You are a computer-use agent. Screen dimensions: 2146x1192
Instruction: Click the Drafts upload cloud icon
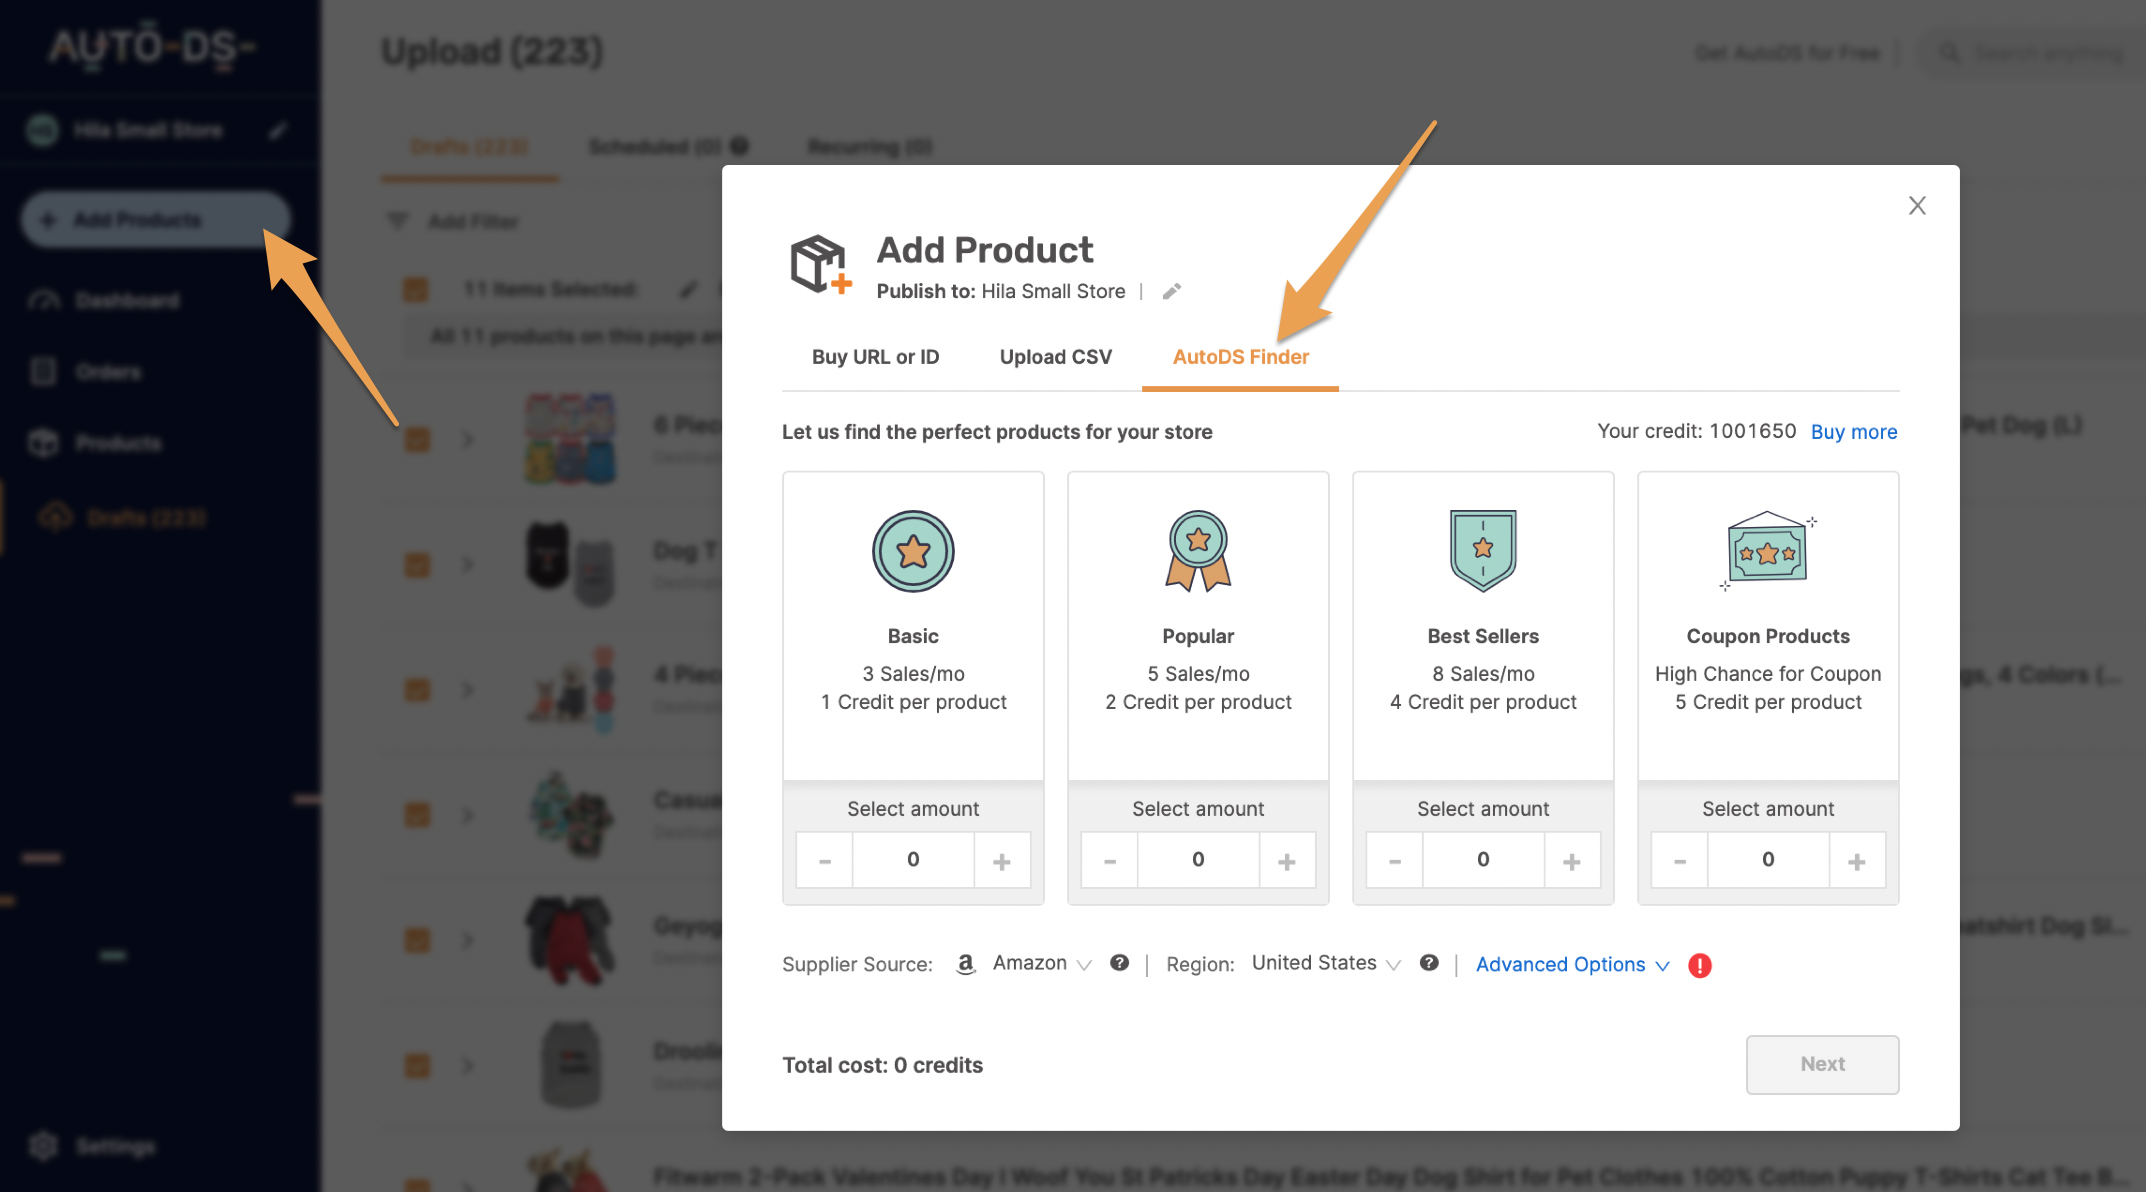tap(55, 516)
